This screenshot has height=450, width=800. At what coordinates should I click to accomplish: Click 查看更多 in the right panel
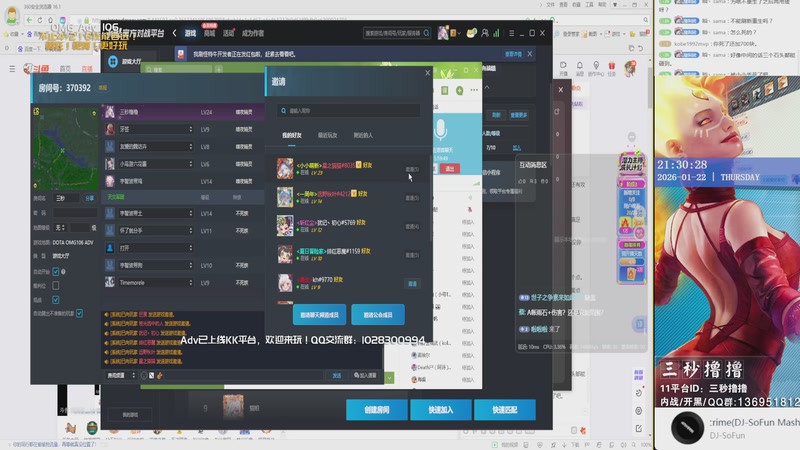tap(519, 115)
